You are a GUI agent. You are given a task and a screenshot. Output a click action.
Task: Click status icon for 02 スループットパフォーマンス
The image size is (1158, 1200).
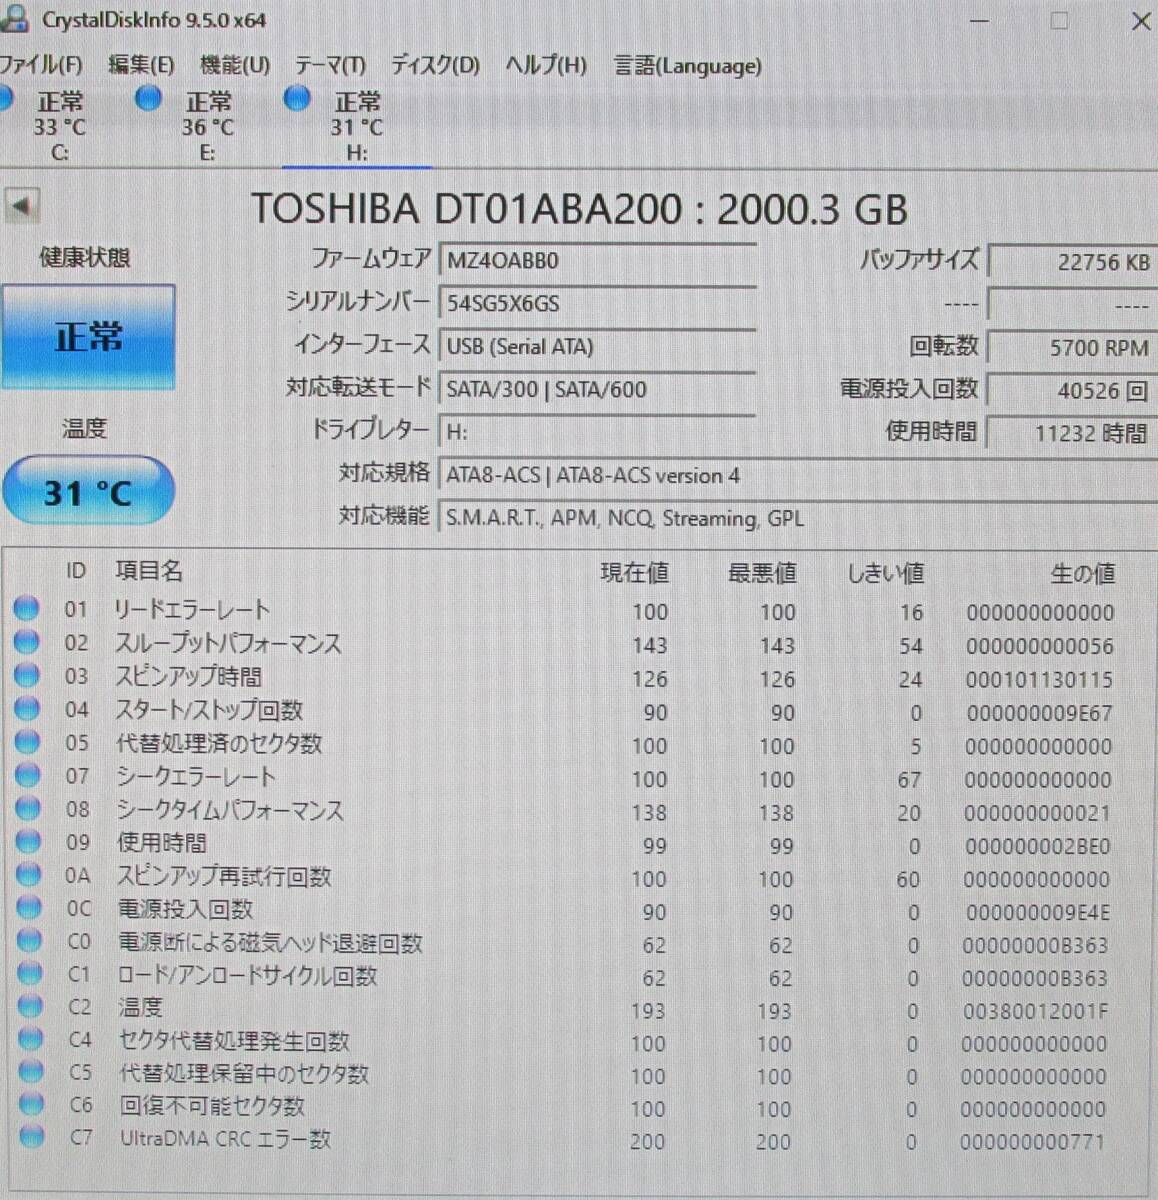pos(27,641)
